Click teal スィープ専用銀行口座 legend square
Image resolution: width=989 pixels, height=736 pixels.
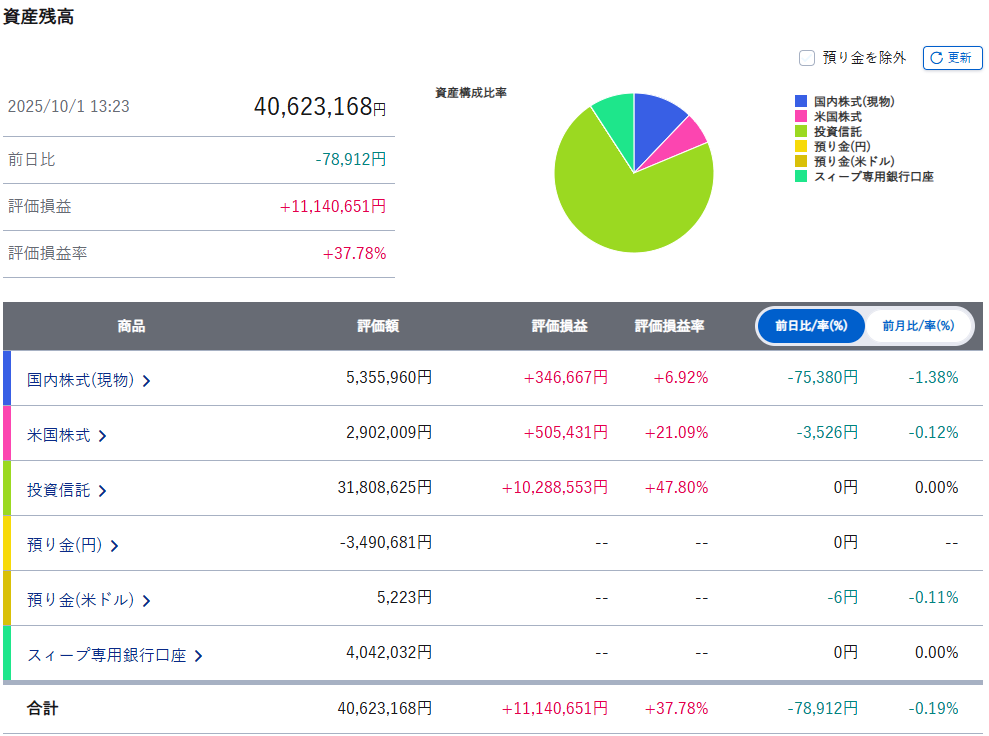801,177
